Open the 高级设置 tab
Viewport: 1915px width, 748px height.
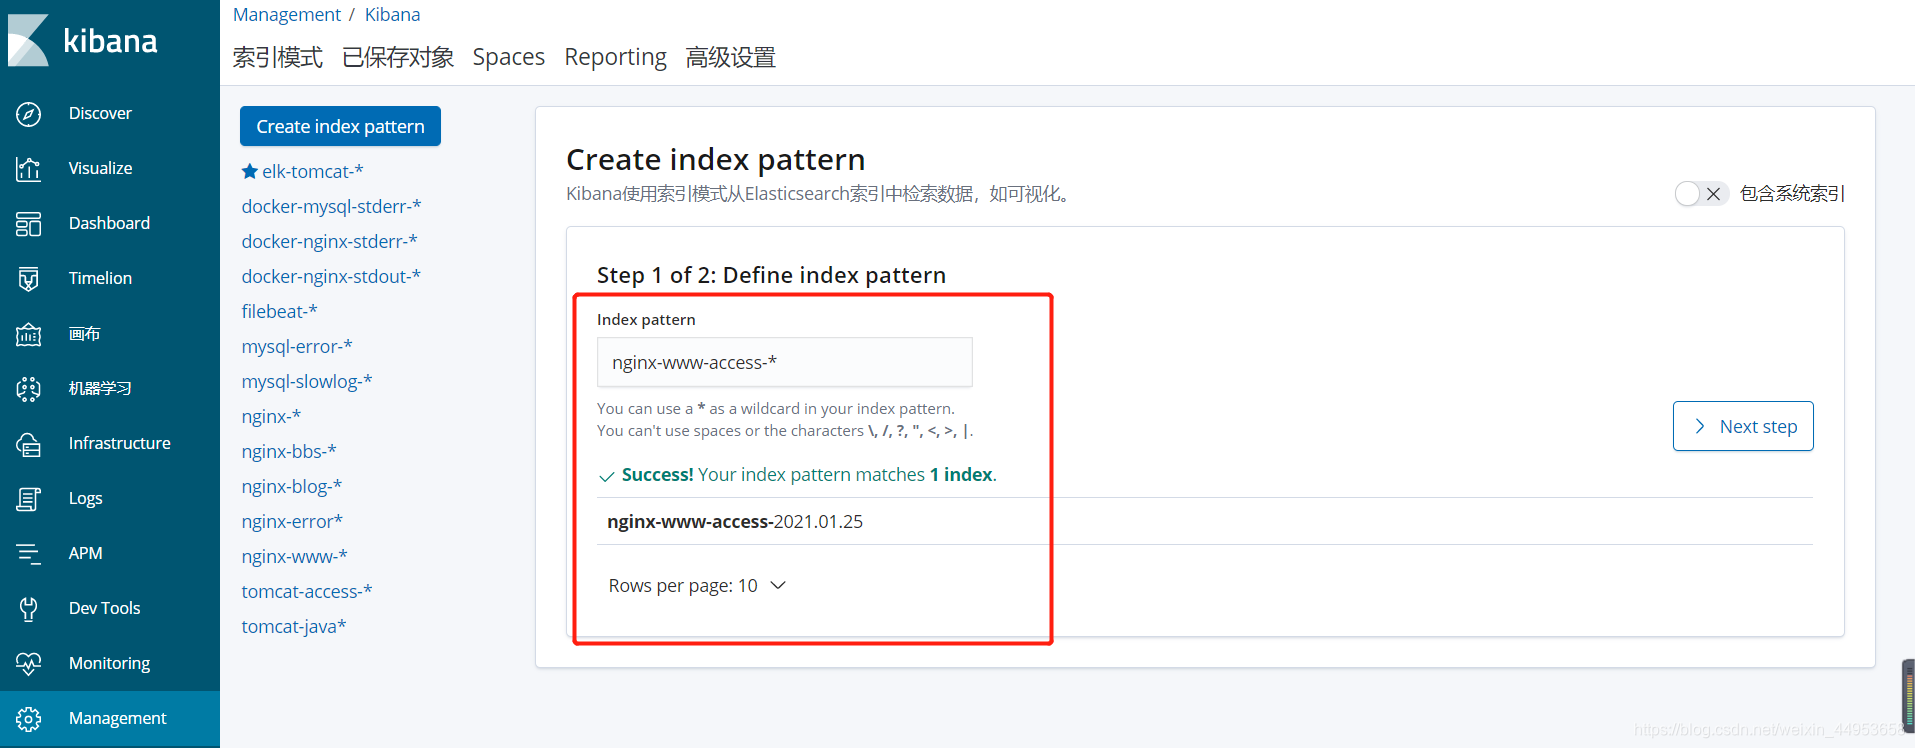pos(731,57)
